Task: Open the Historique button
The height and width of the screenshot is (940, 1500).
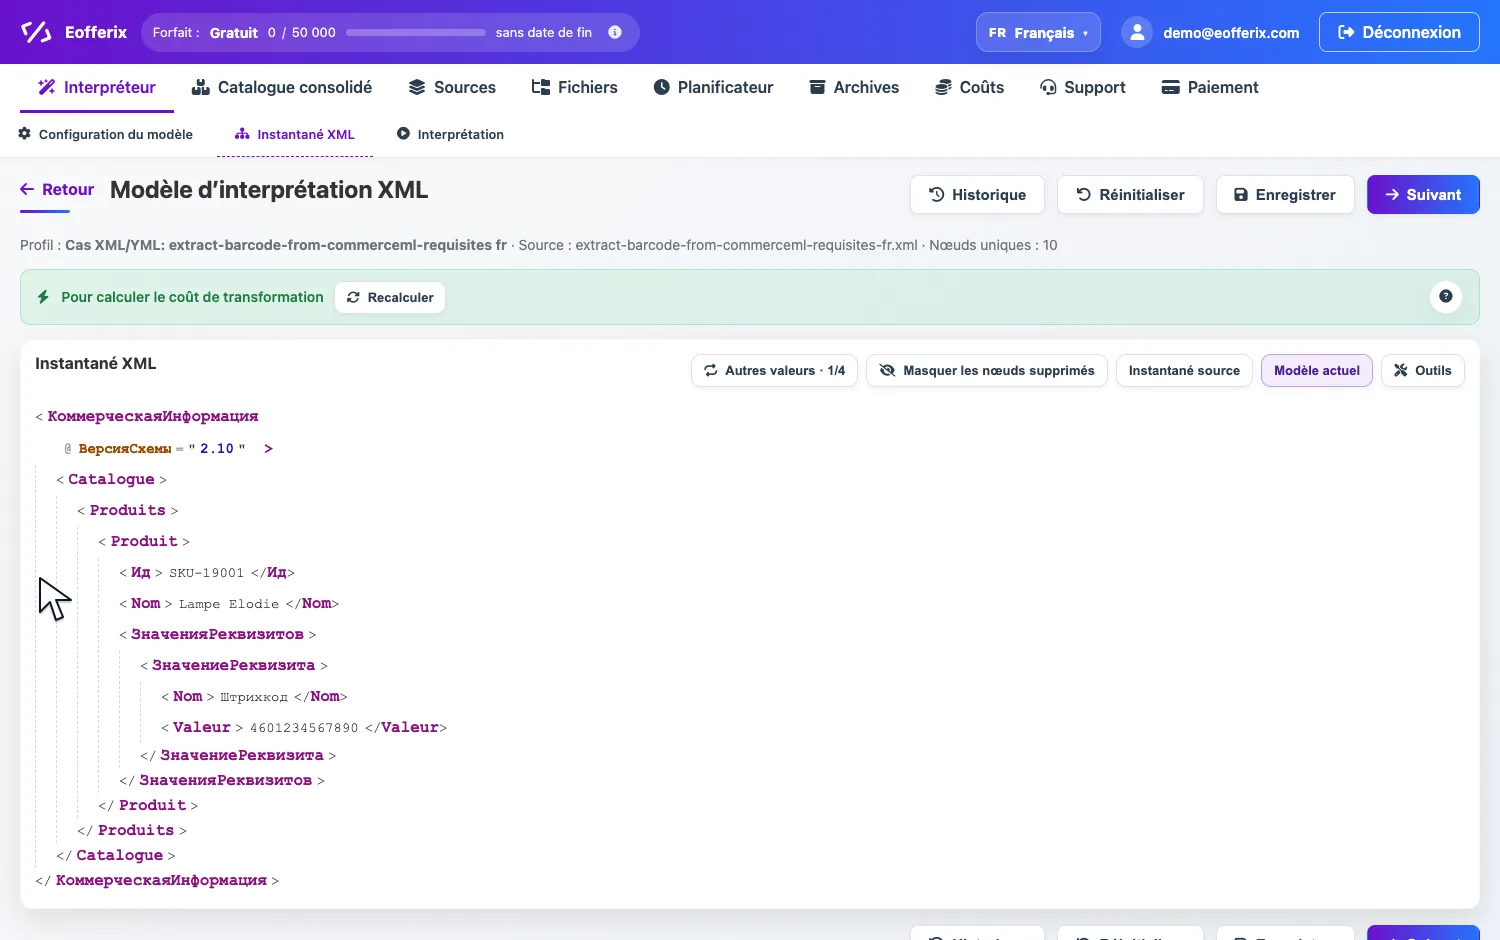Action: click(x=977, y=195)
